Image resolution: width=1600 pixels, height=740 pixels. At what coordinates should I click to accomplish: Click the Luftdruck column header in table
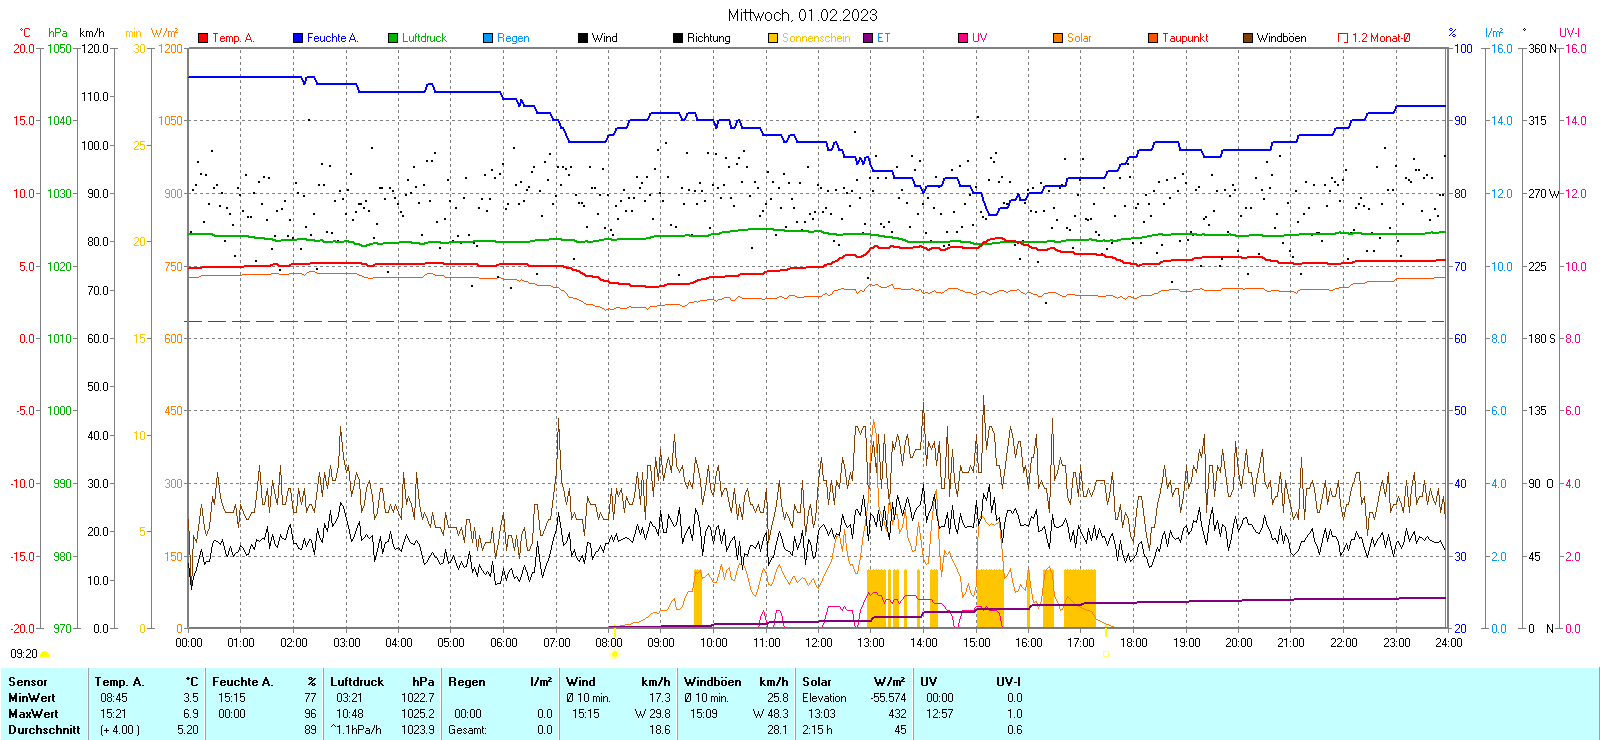tap(357, 682)
